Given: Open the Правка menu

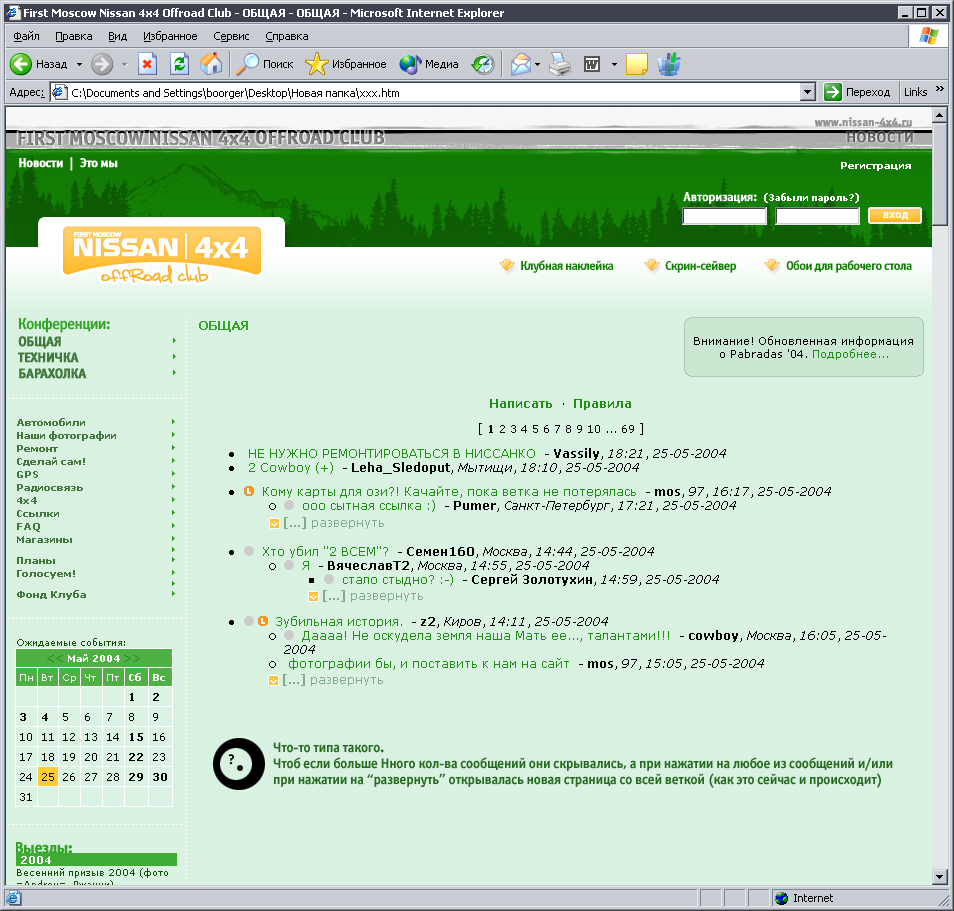Looking at the screenshot, I should [74, 36].
